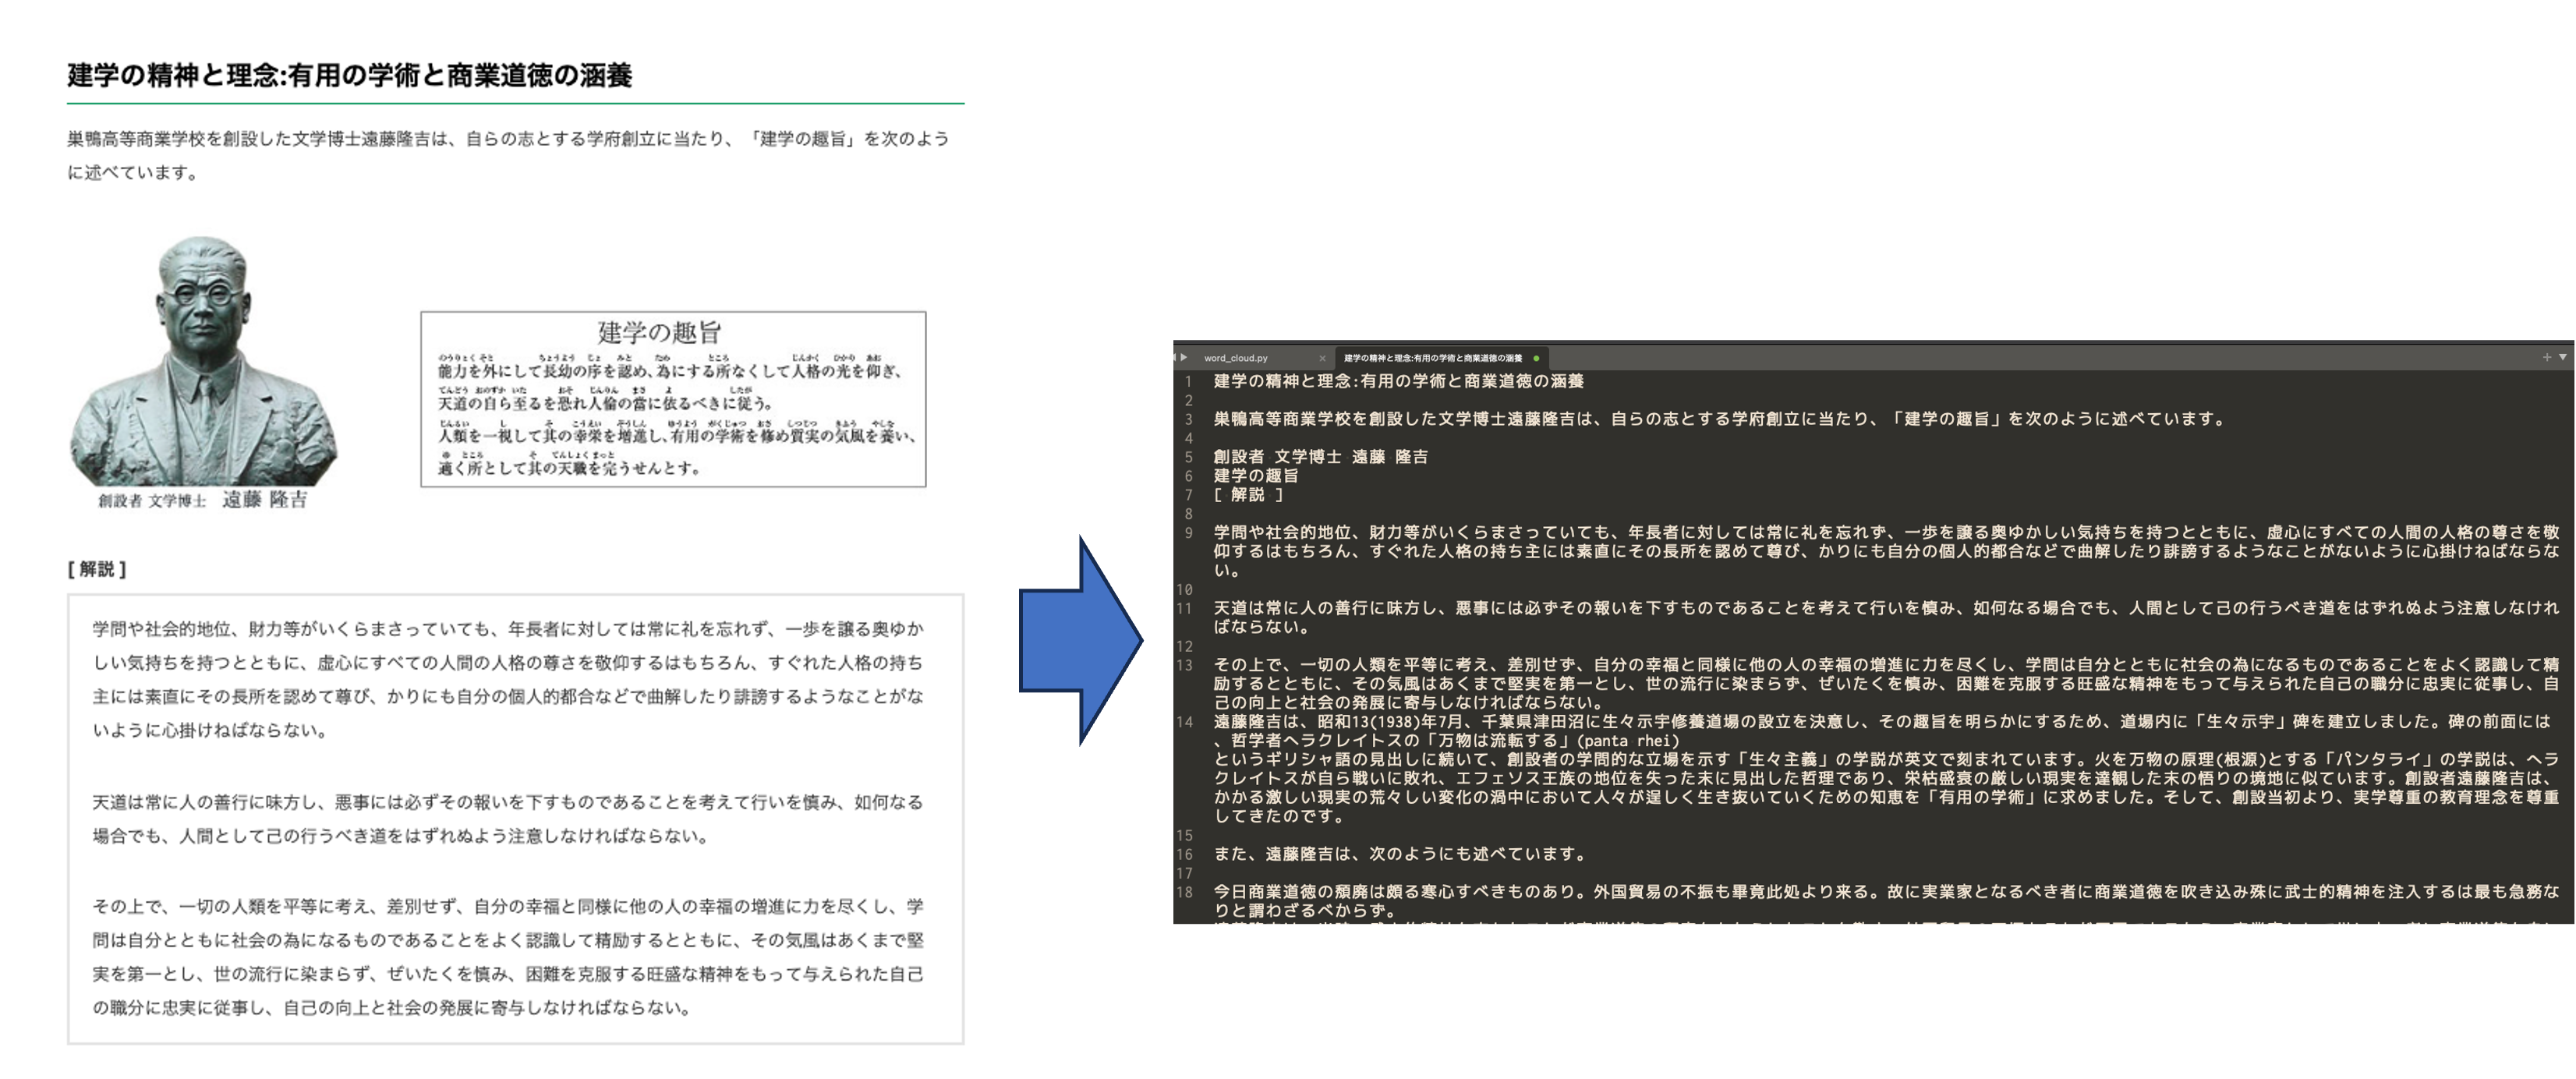Screen dimensions: 2576x1079
Task: Click the tab scroll right arrow
Action: point(1183,357)
